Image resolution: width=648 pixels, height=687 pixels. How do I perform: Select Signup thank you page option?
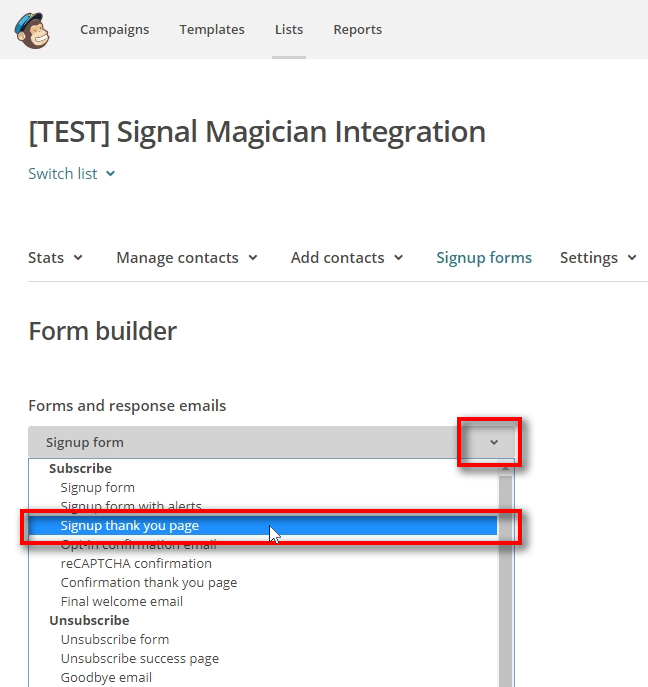coord(130,526)
